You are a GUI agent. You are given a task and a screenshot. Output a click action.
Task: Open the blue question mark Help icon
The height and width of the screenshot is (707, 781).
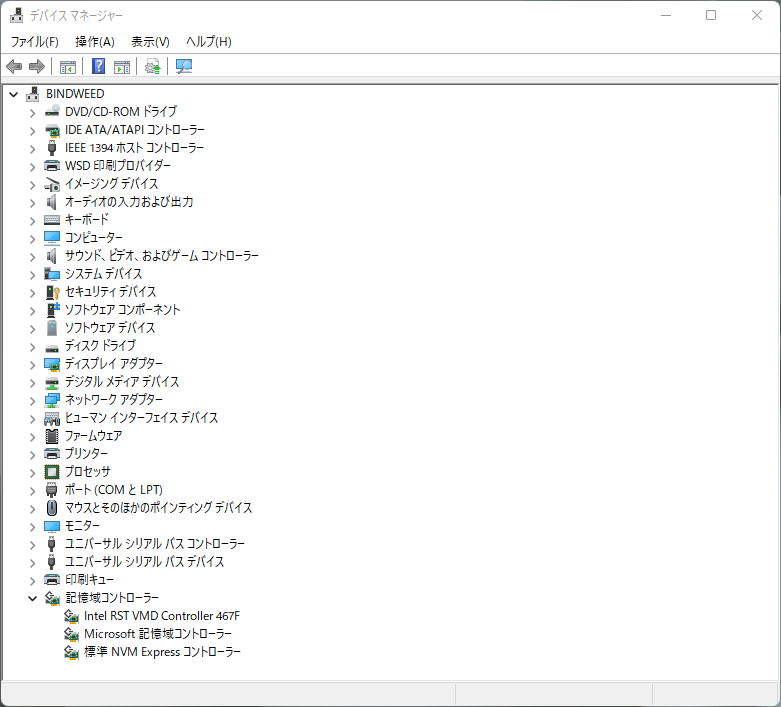[x=99, y=66]
